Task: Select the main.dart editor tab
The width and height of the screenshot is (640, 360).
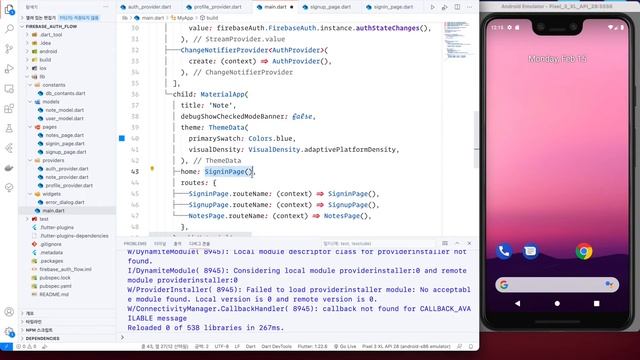Action: pyautogui.click(x=275, y=7)
